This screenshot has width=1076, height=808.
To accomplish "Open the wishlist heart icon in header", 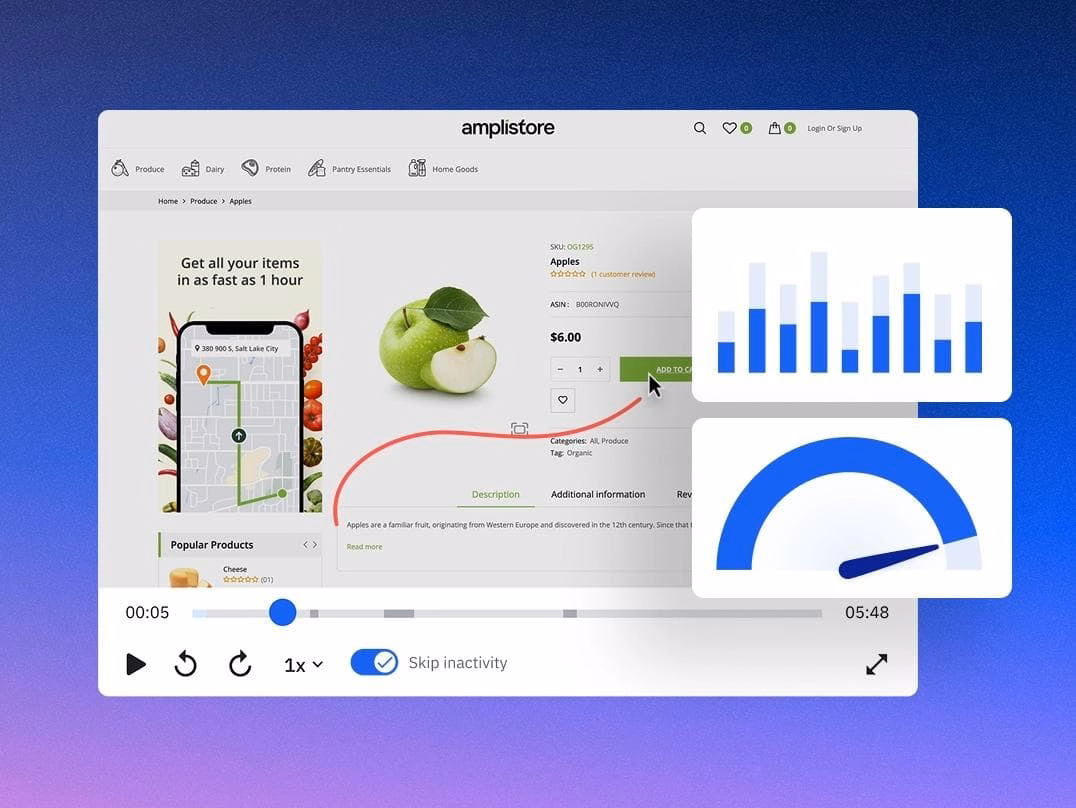I will (x=730, y=128).
